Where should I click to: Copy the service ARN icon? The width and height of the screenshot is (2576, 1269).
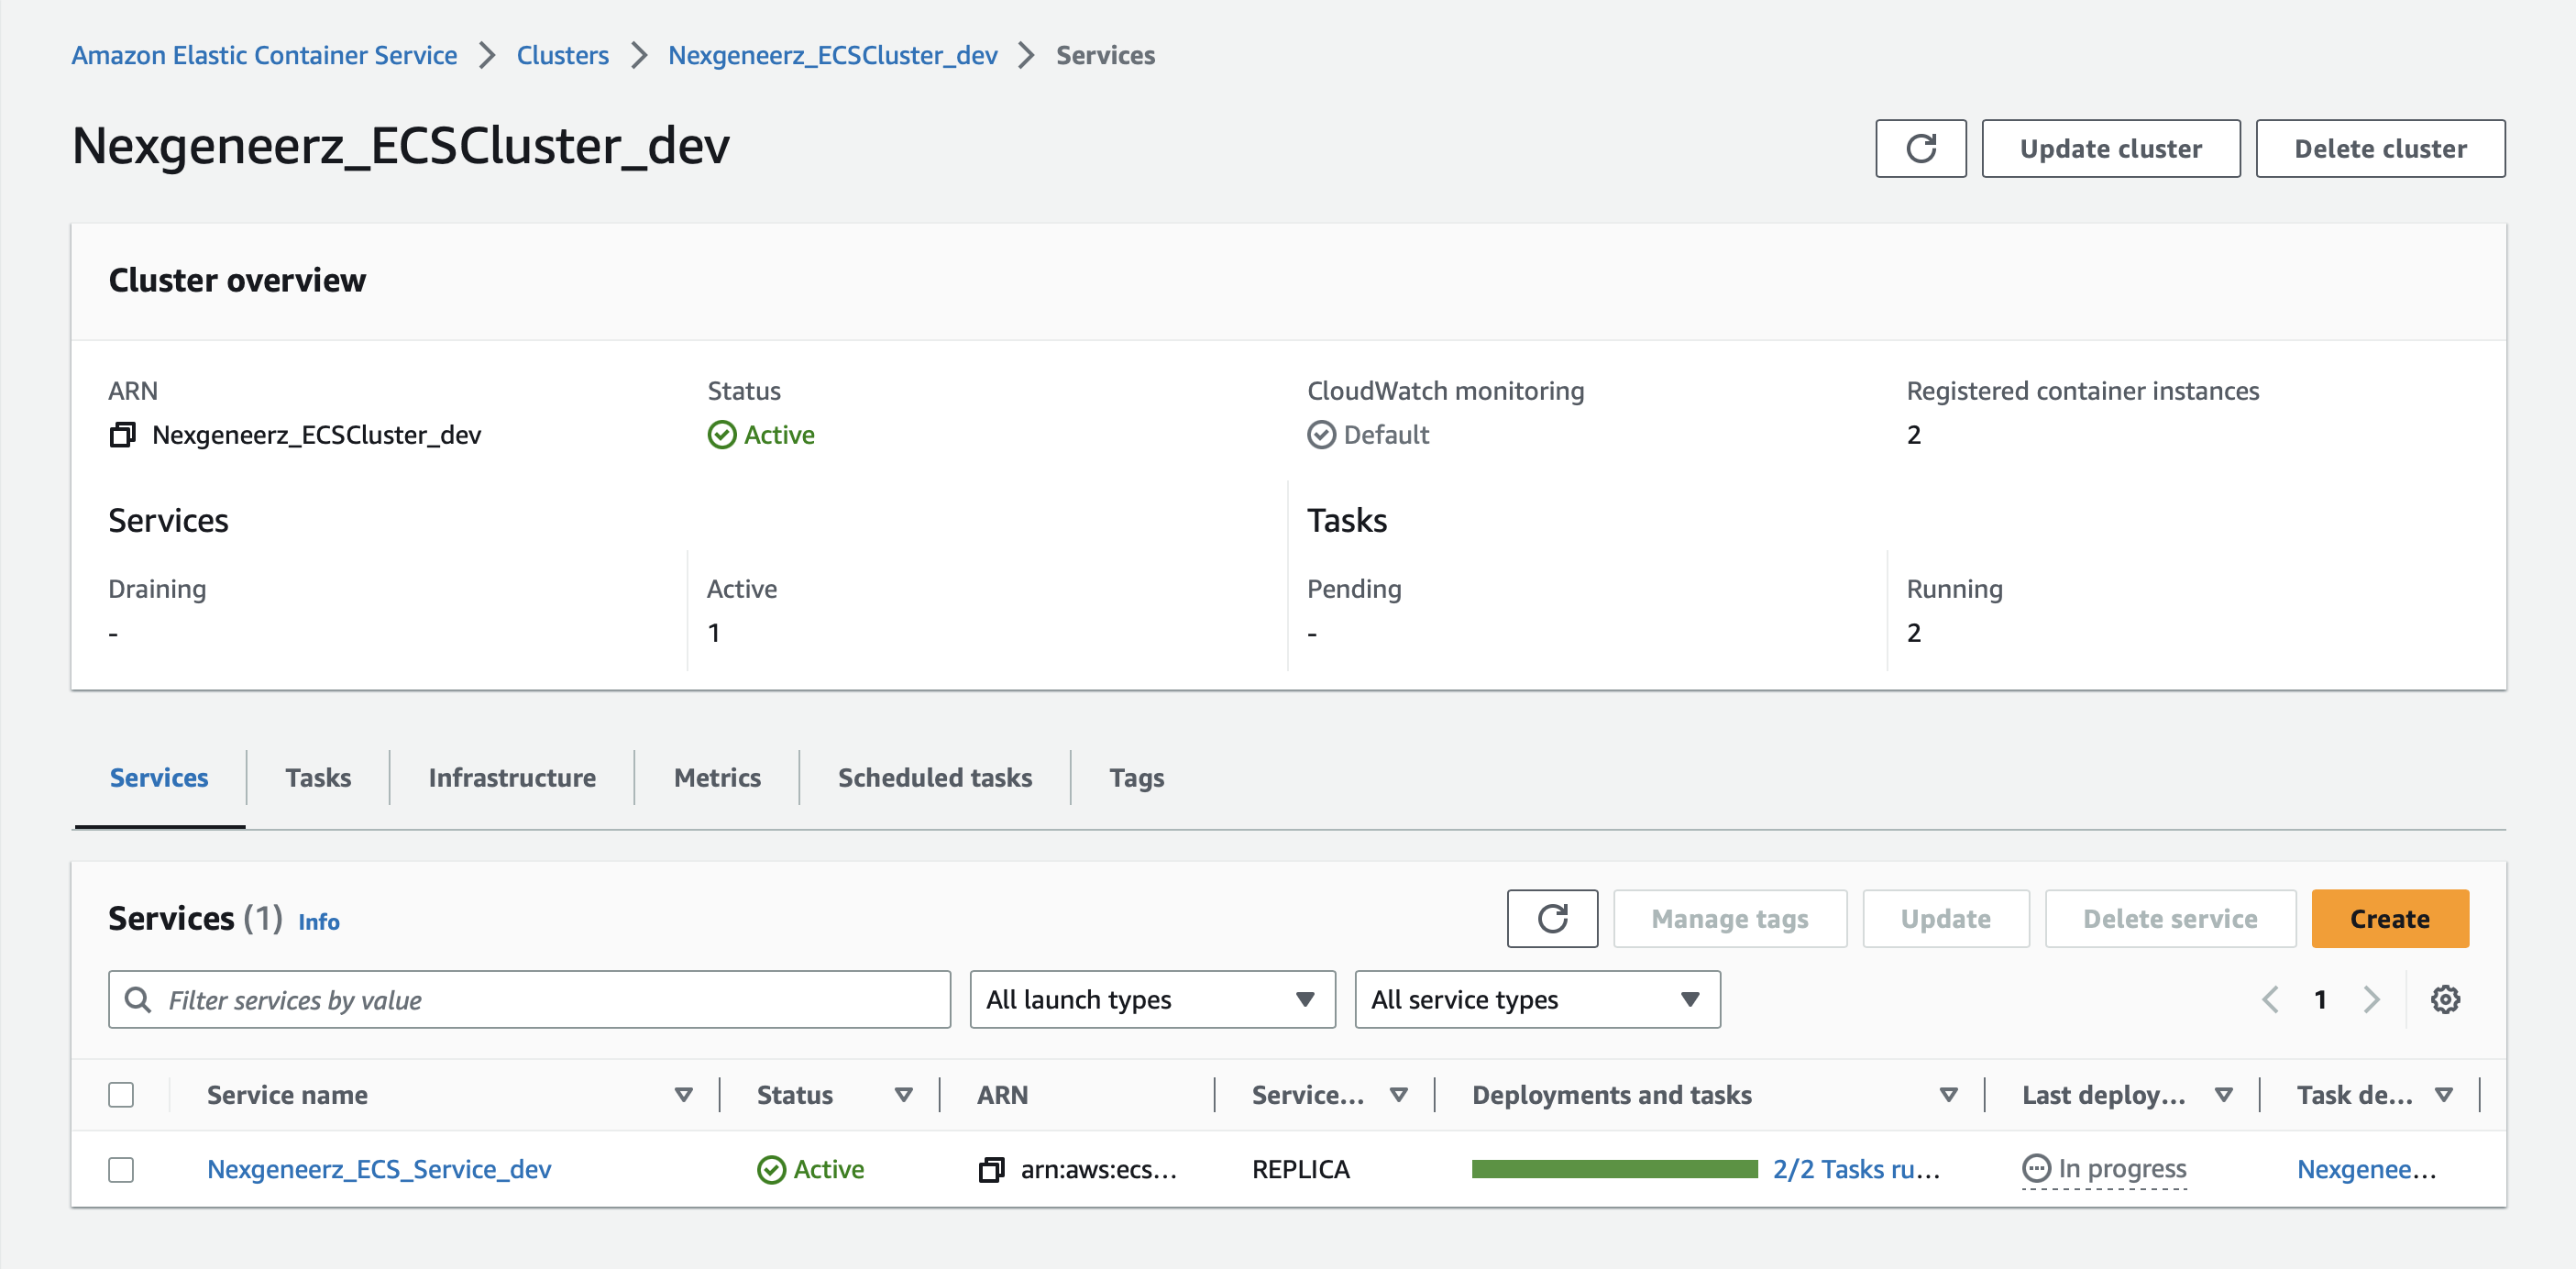click(x=991, y=1169)
